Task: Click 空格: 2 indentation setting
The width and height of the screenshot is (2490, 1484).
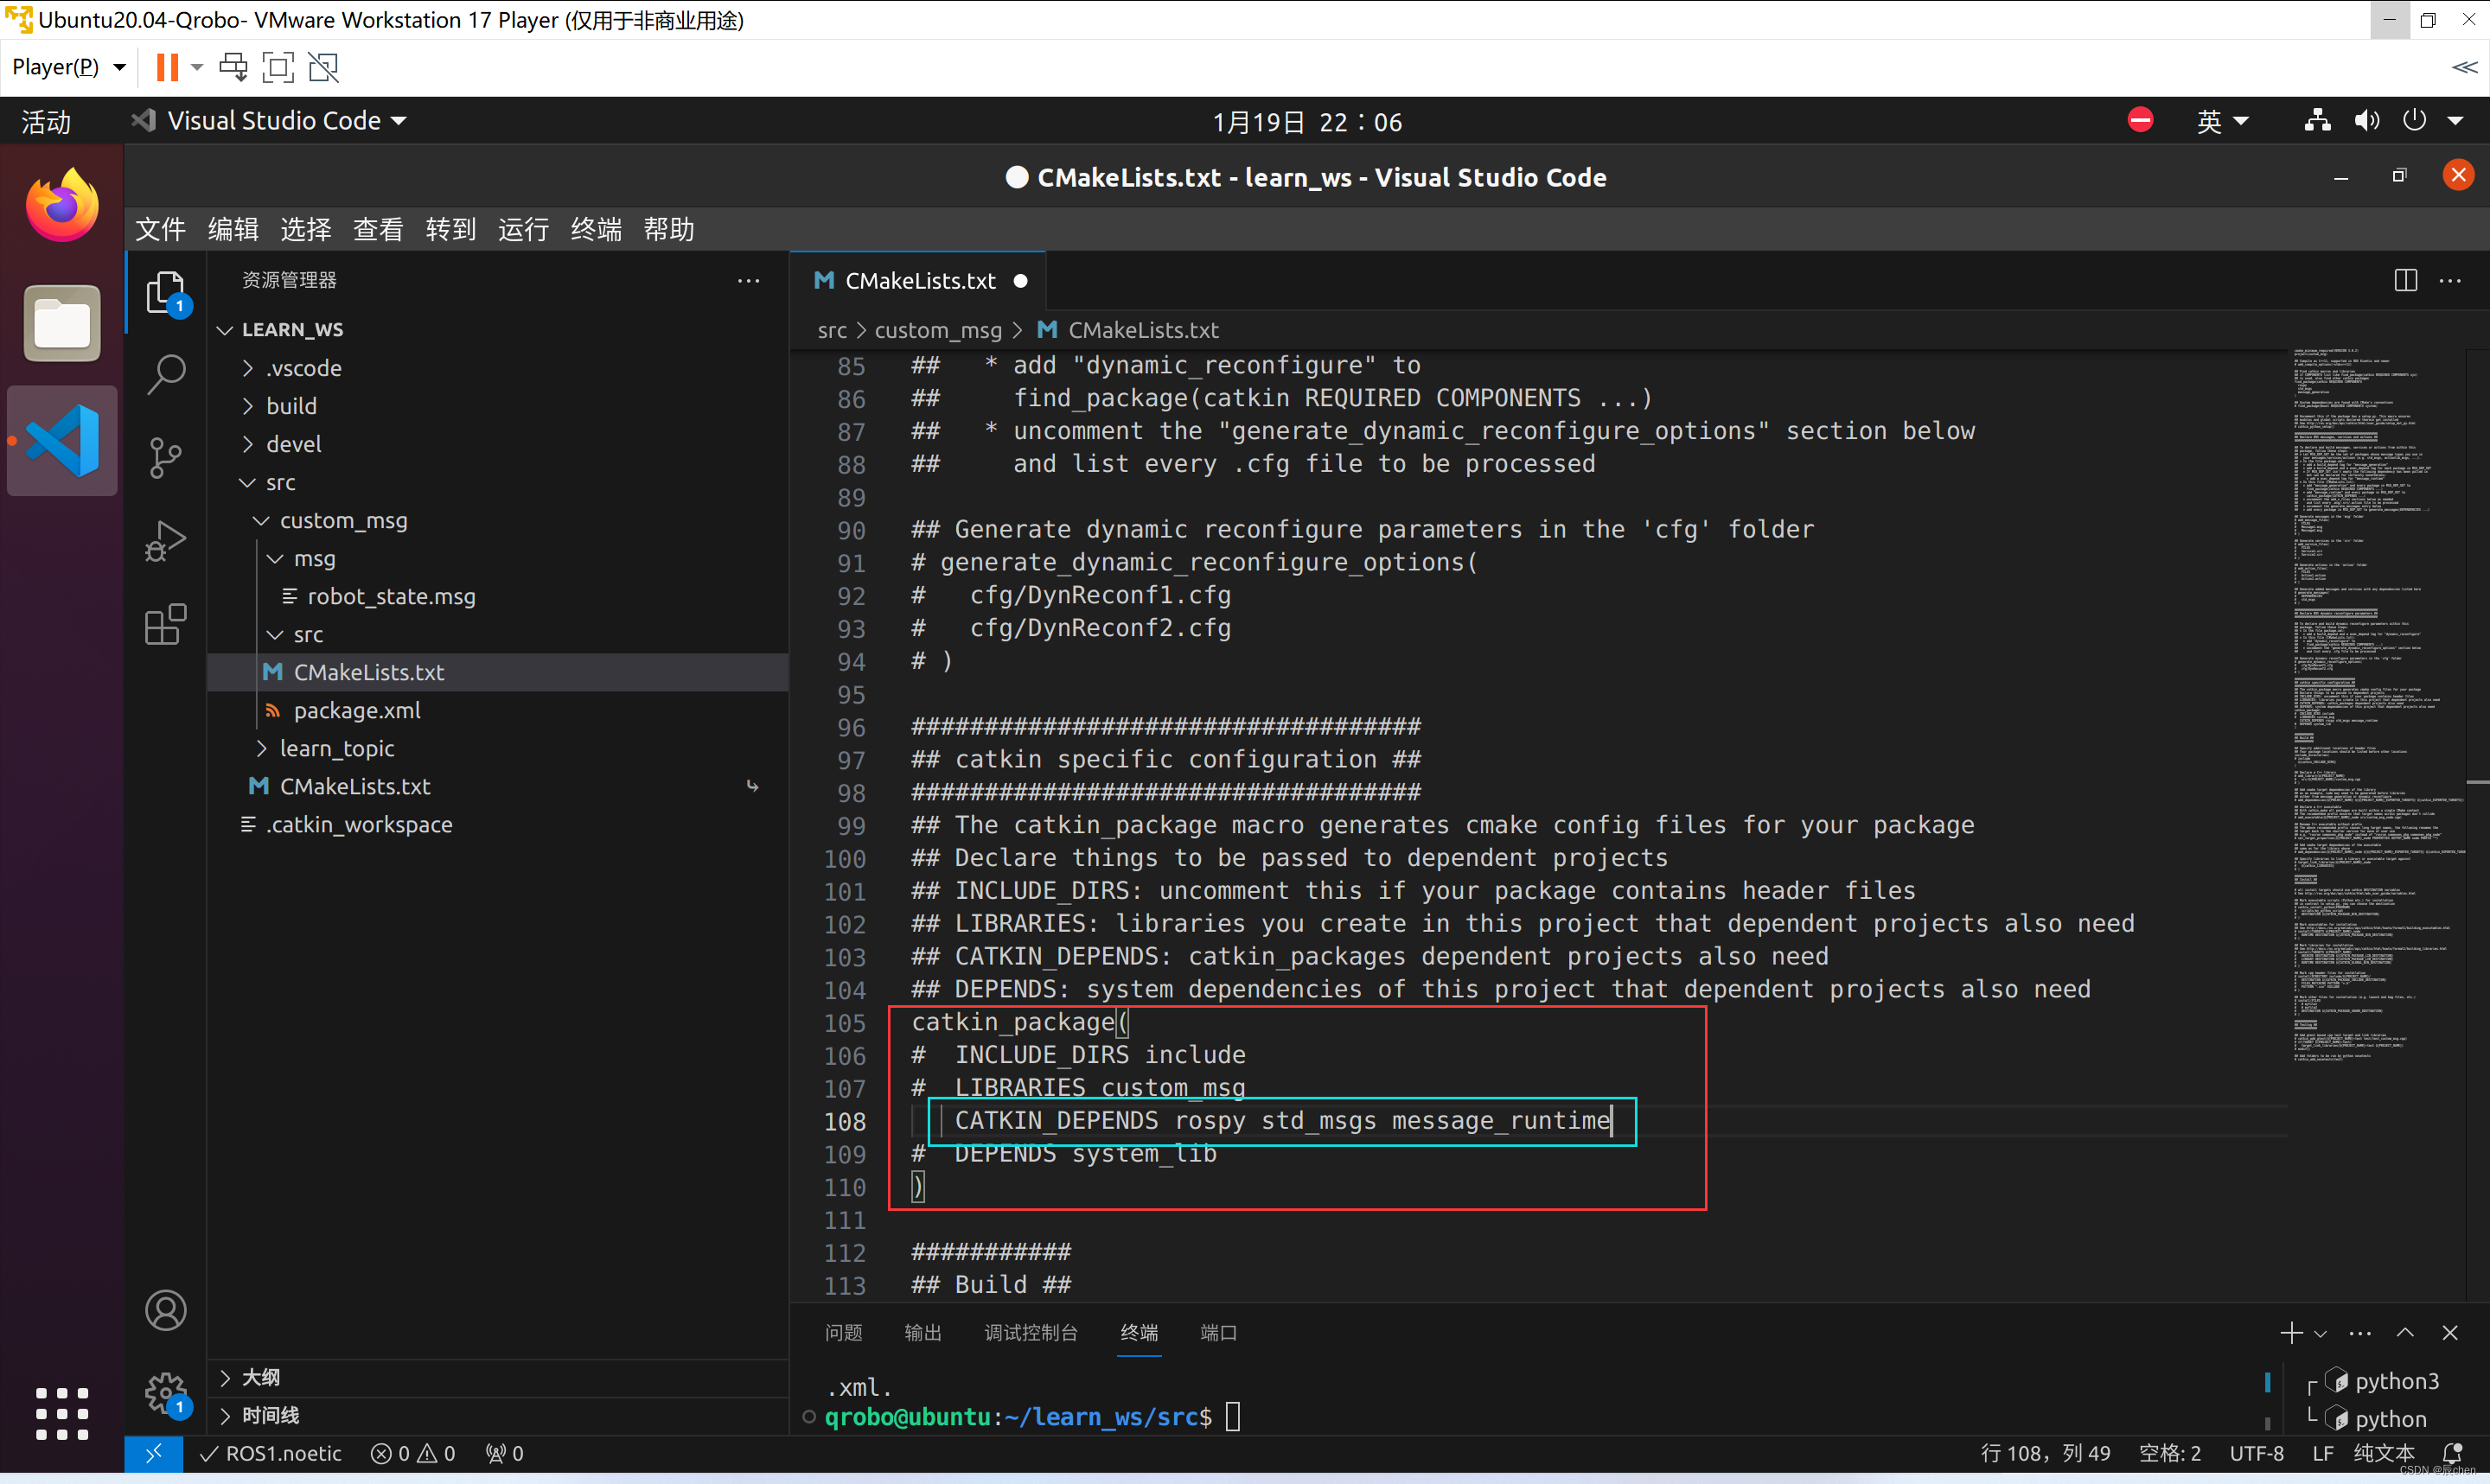Action: pyautogui.click(x=2169, y=1453)
